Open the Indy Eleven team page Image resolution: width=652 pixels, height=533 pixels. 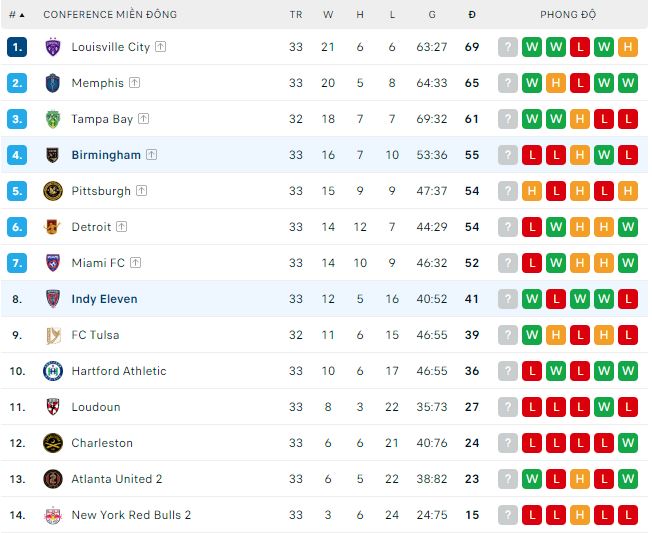[x=104, y=299]
